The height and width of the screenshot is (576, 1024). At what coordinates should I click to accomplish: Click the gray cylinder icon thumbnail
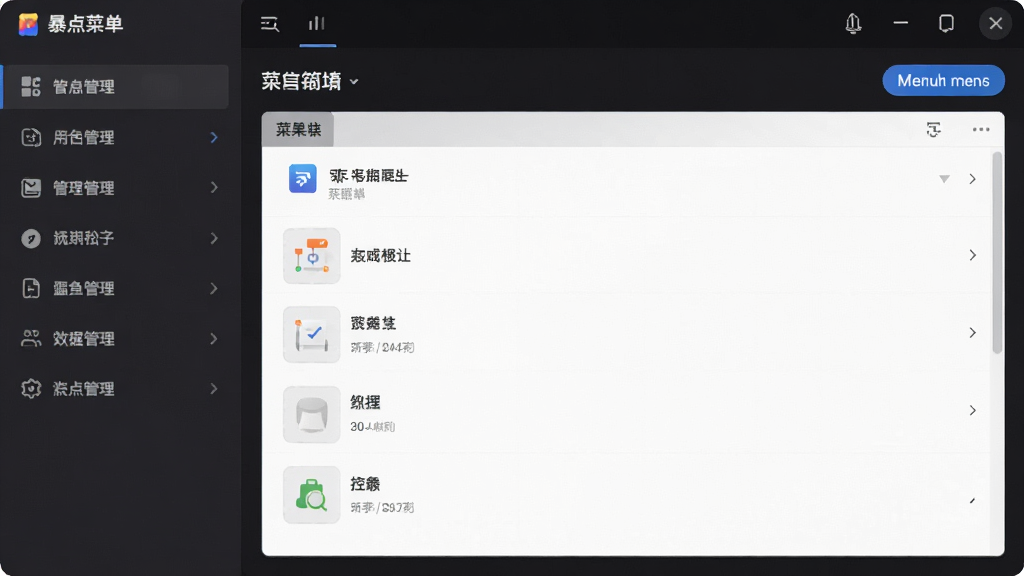point(312,414)
